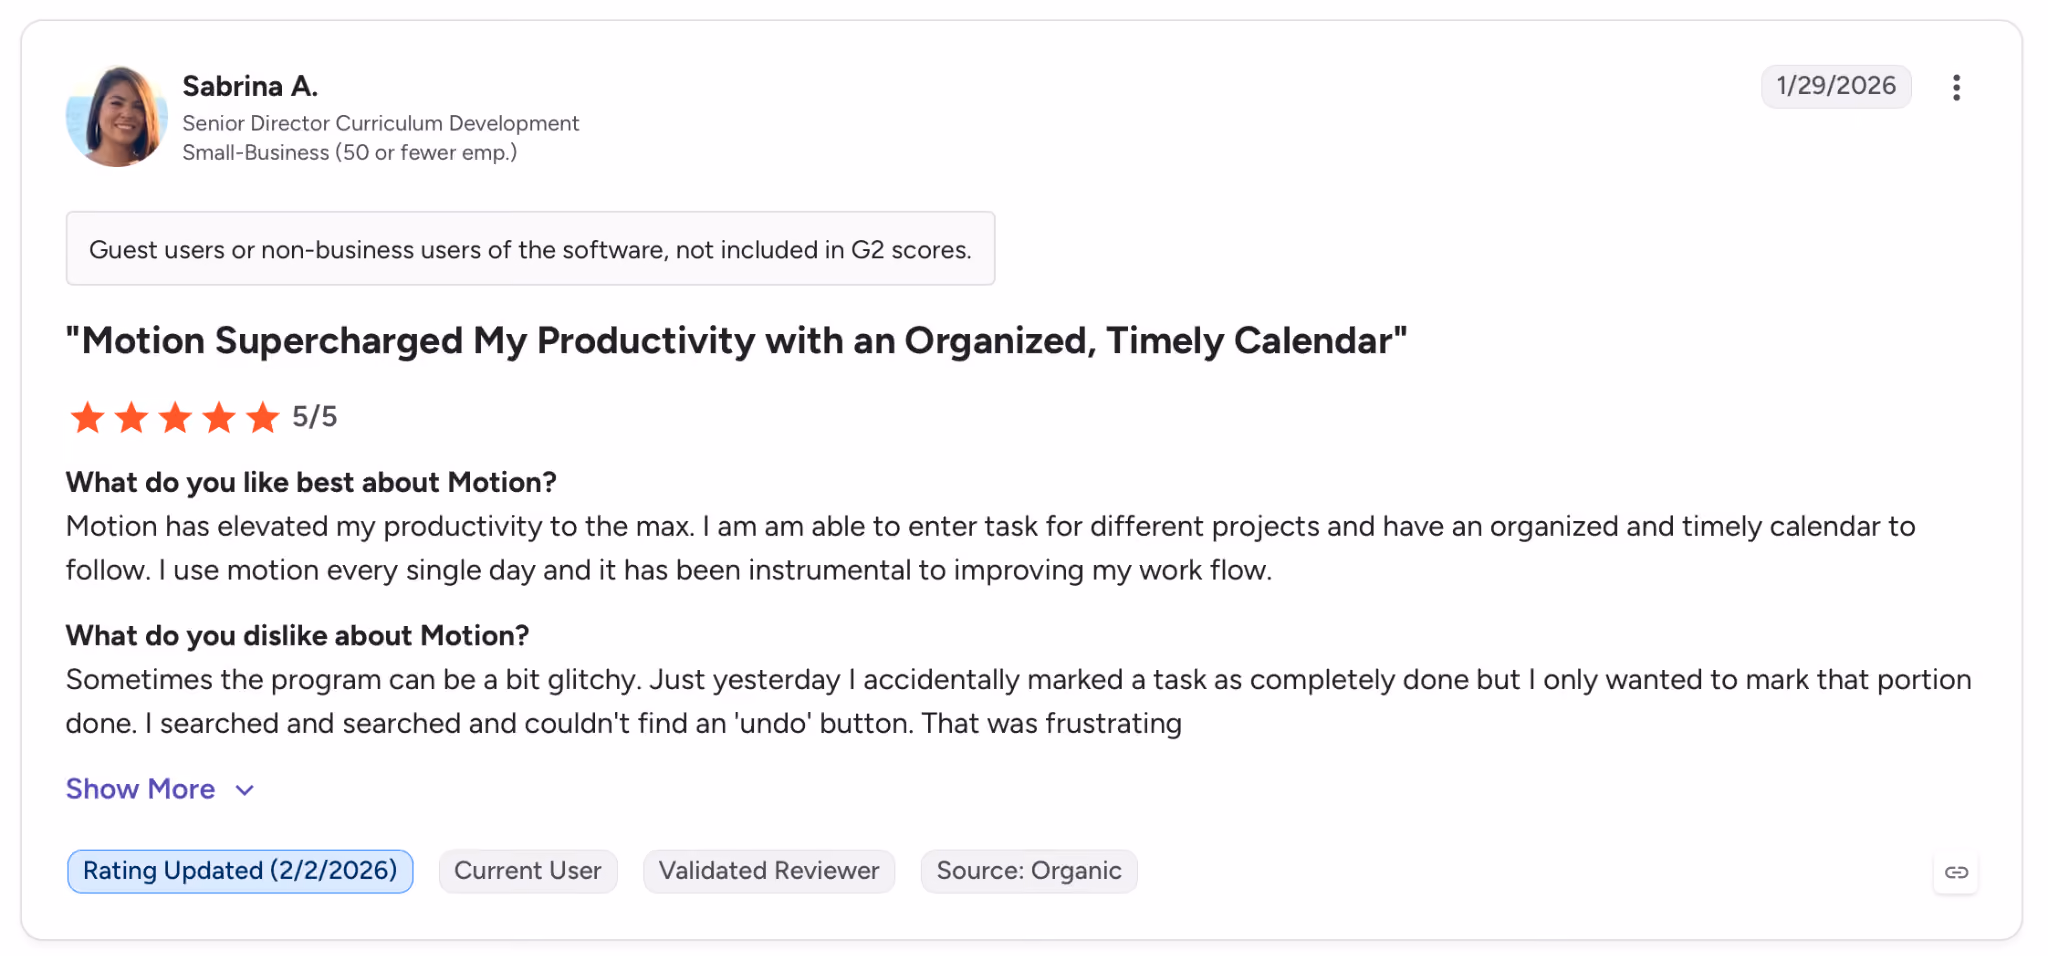Click 'What do you like best about Motion?' heading
The width and height of the screenshot is (2048, 956).
pyautogui.click(x=311, y=482)
